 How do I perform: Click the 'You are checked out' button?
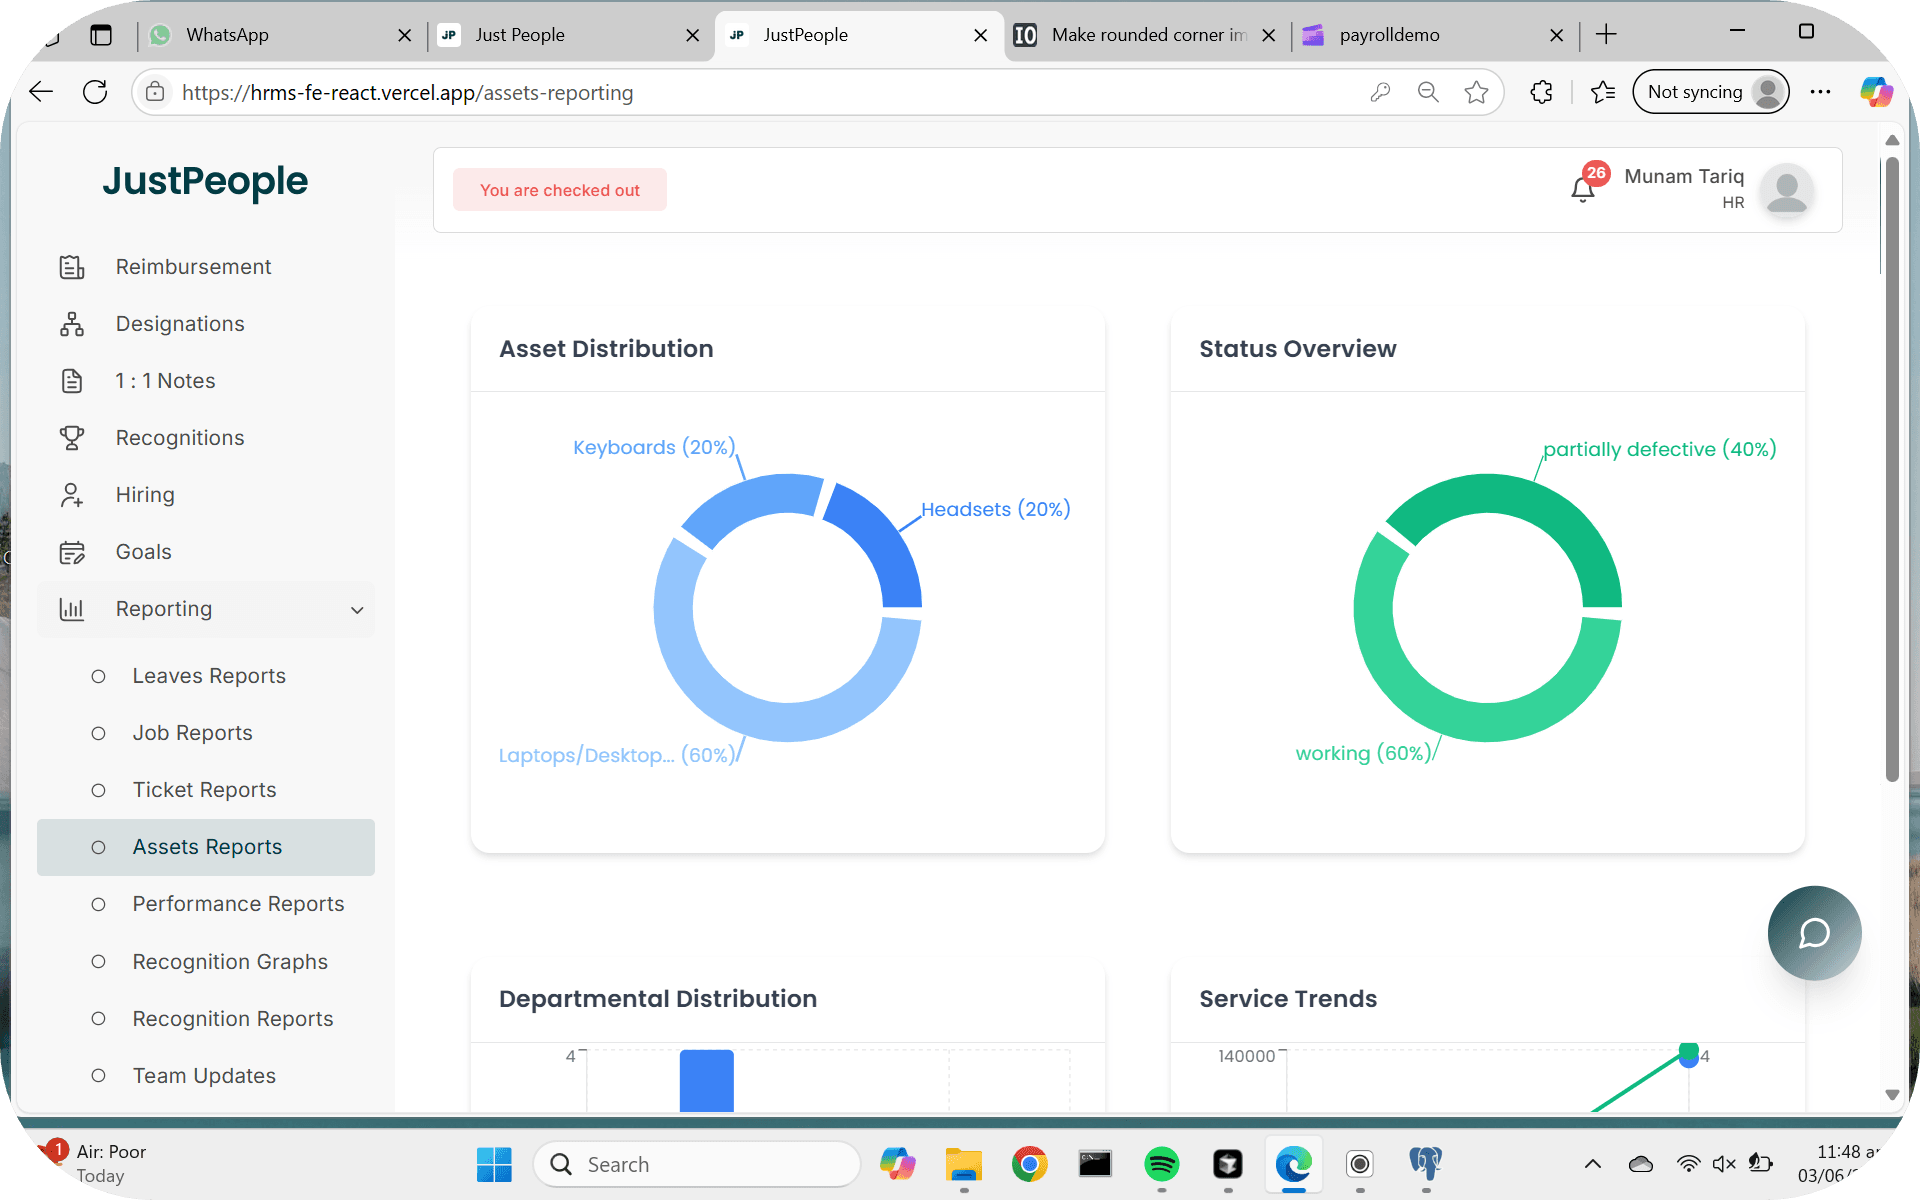tap(560, 190)
